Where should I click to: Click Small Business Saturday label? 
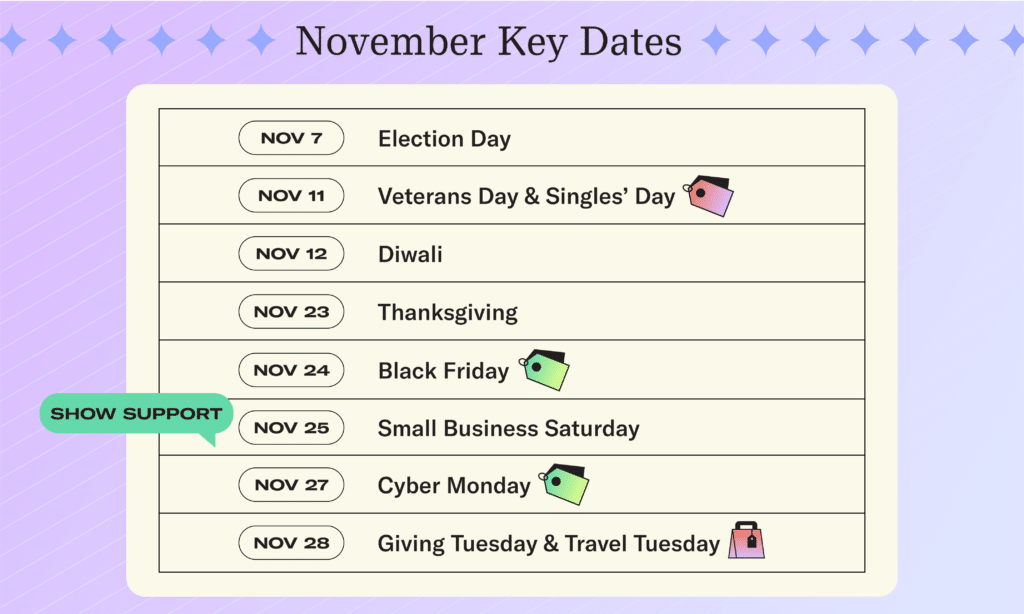pos(509,428)
